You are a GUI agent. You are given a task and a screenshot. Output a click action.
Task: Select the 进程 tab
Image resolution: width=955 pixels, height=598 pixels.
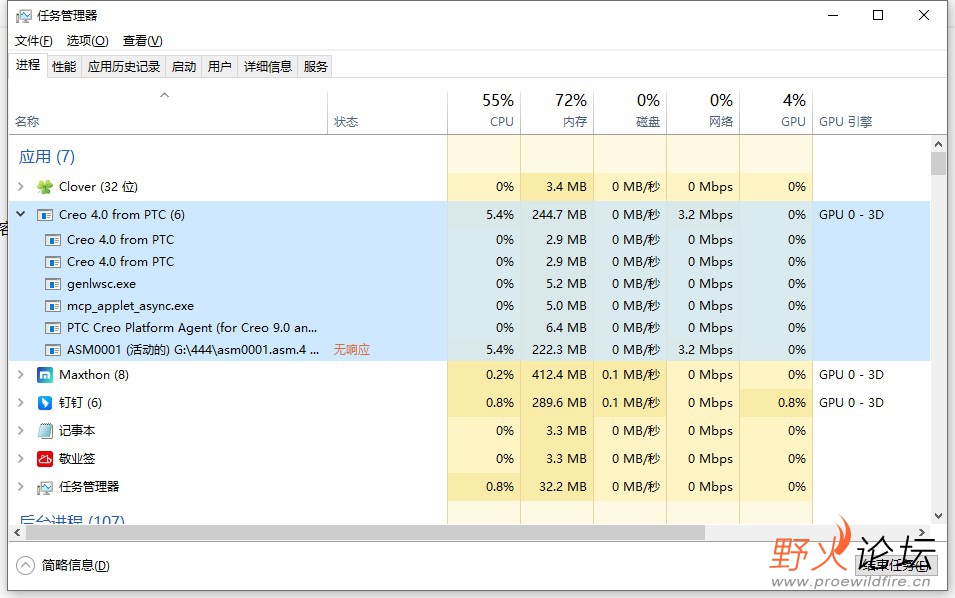pos(28,65)
